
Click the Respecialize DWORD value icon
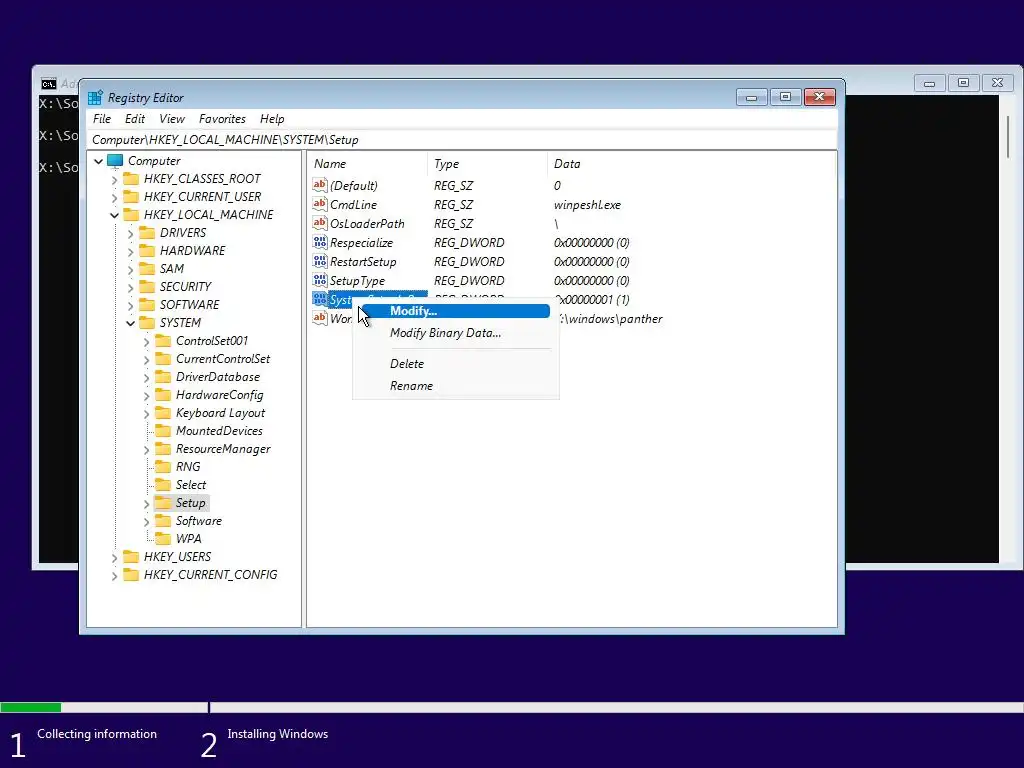click(319, 242)
